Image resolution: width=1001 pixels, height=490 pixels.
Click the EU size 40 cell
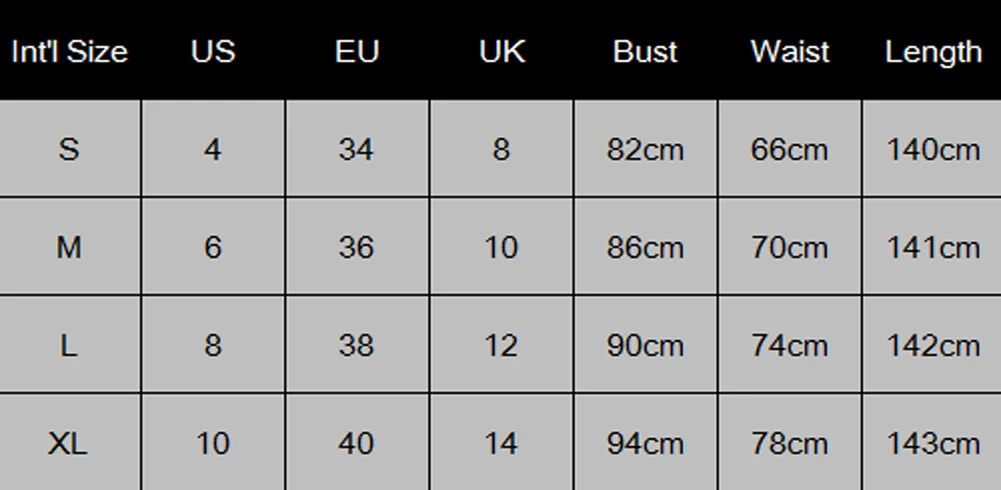(x=358, y=442)
